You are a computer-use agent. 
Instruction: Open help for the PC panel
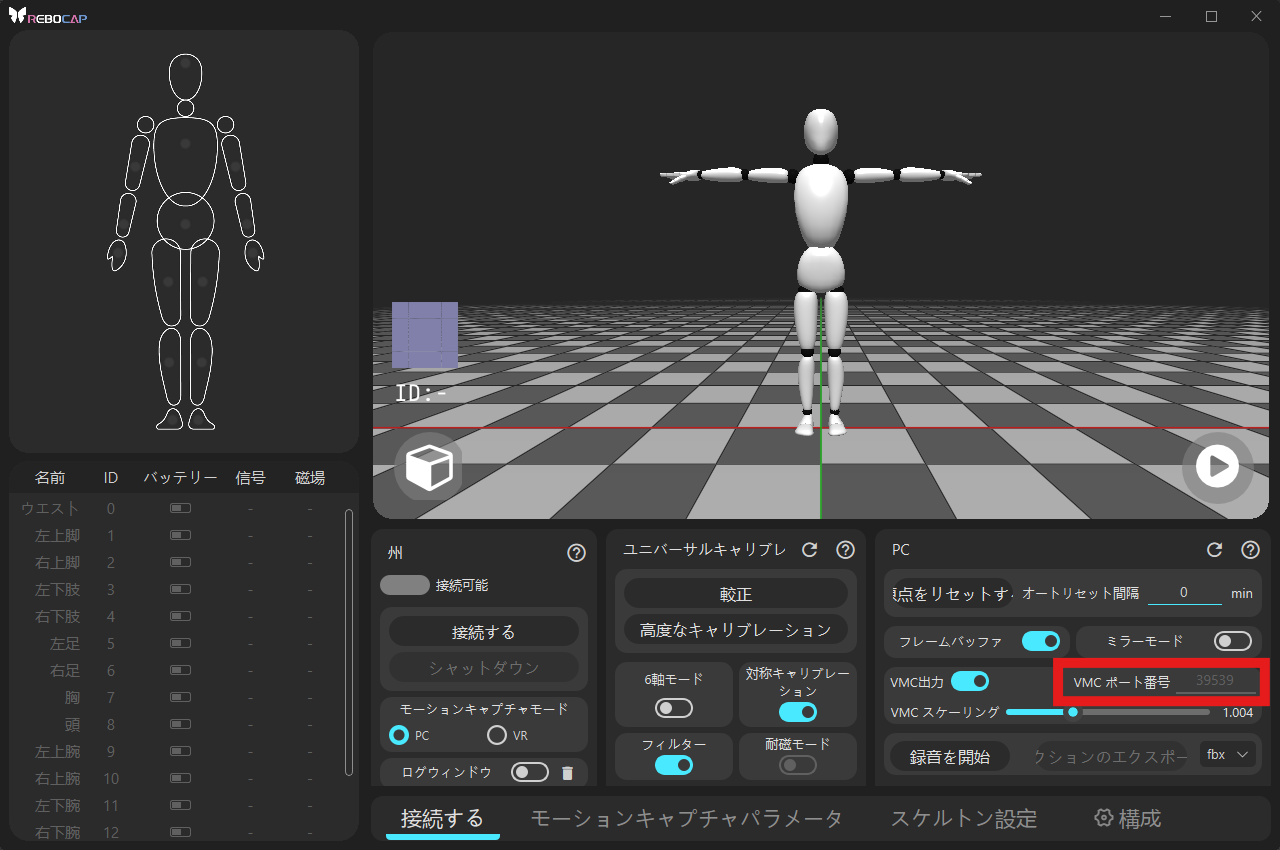pos(1250,550)
